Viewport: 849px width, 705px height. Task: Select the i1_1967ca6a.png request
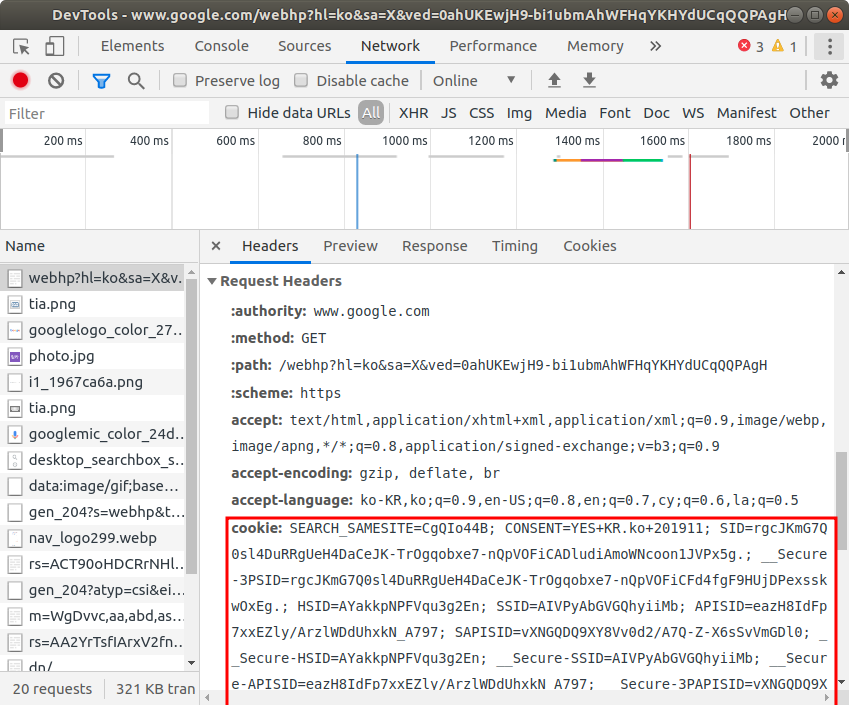[x=93, y=382]
